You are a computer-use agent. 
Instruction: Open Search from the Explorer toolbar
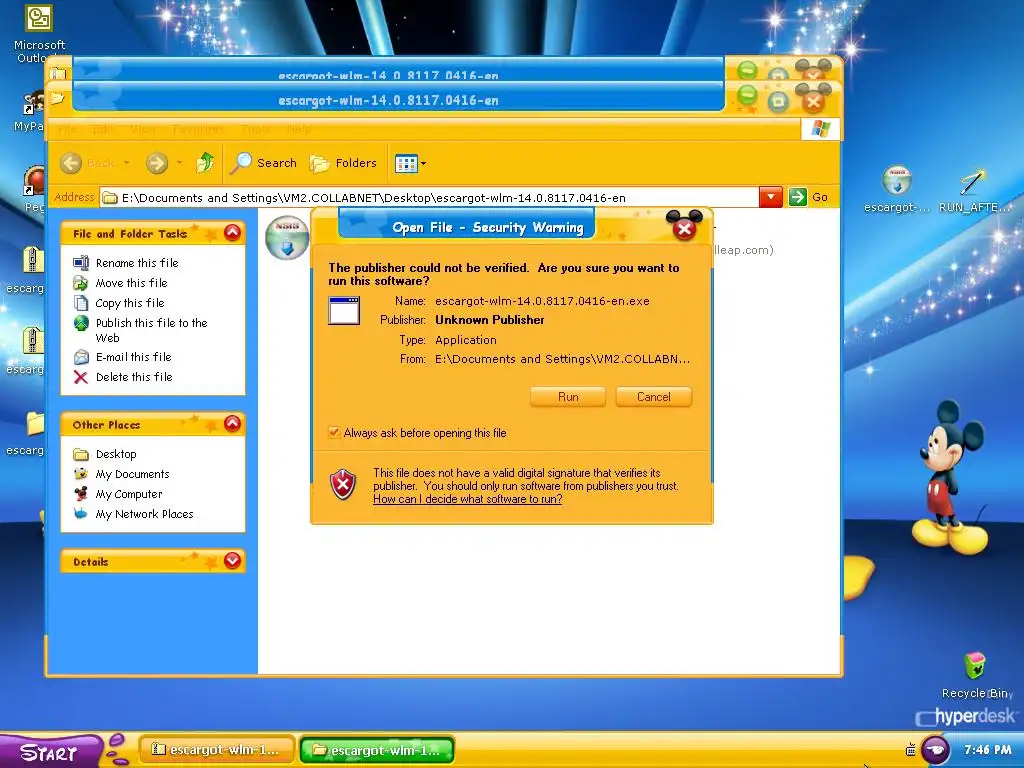click(x=264, y=163)
